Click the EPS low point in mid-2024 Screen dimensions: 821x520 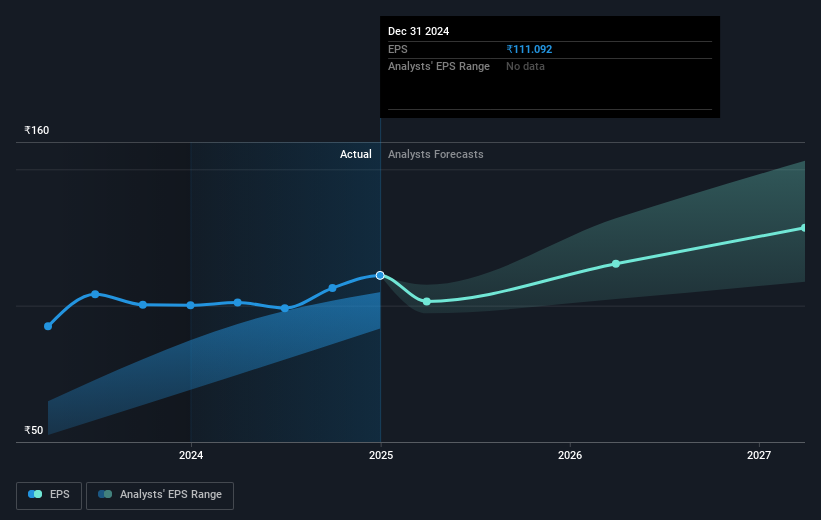pyautogui.click(x=285, y=308)
